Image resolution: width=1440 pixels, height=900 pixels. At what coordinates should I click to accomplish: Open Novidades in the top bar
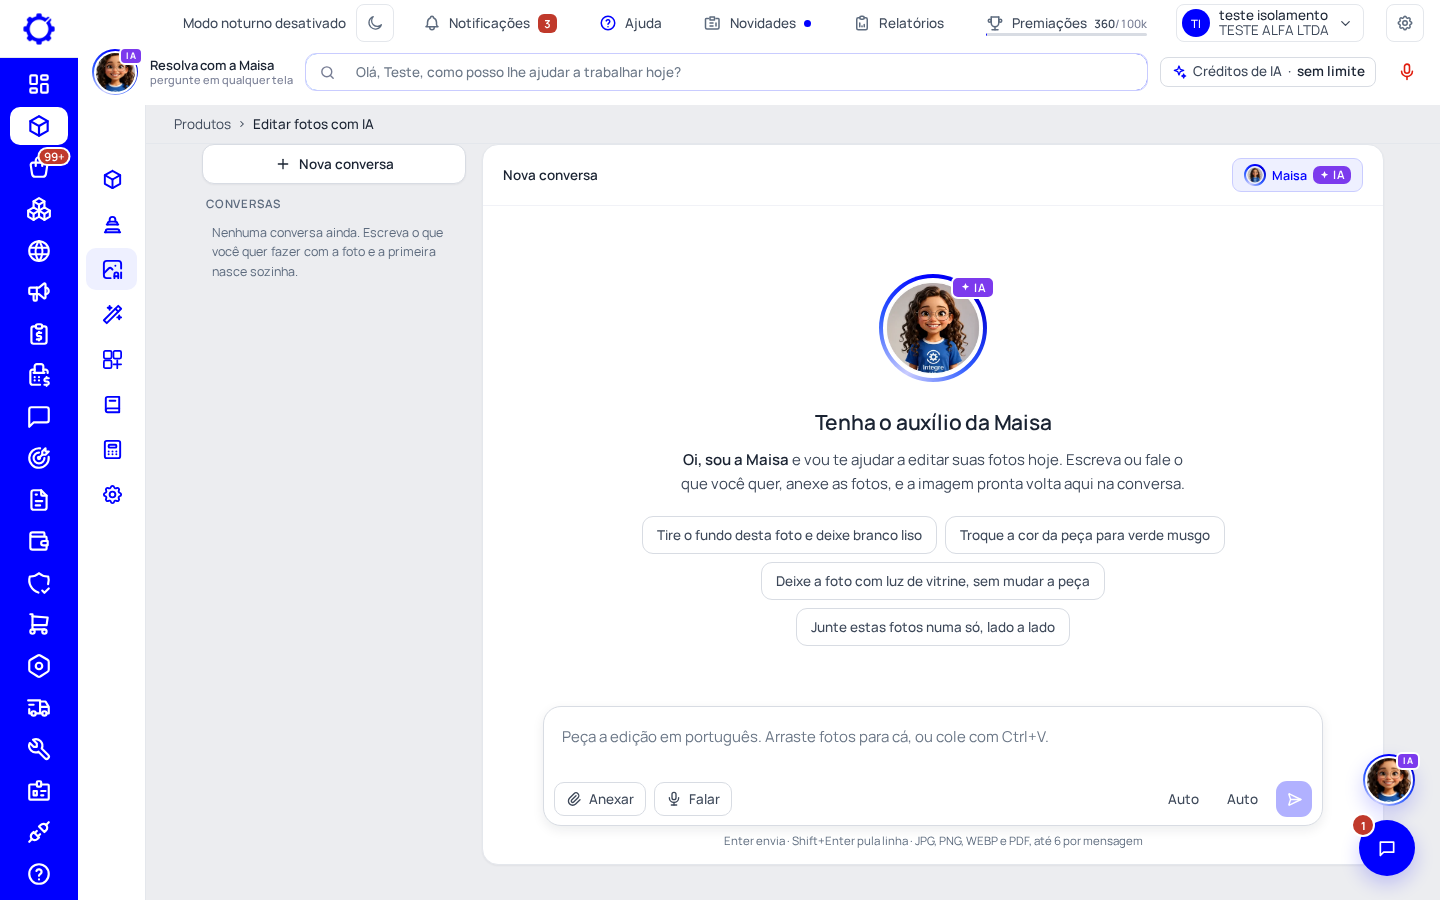[758, 23]
